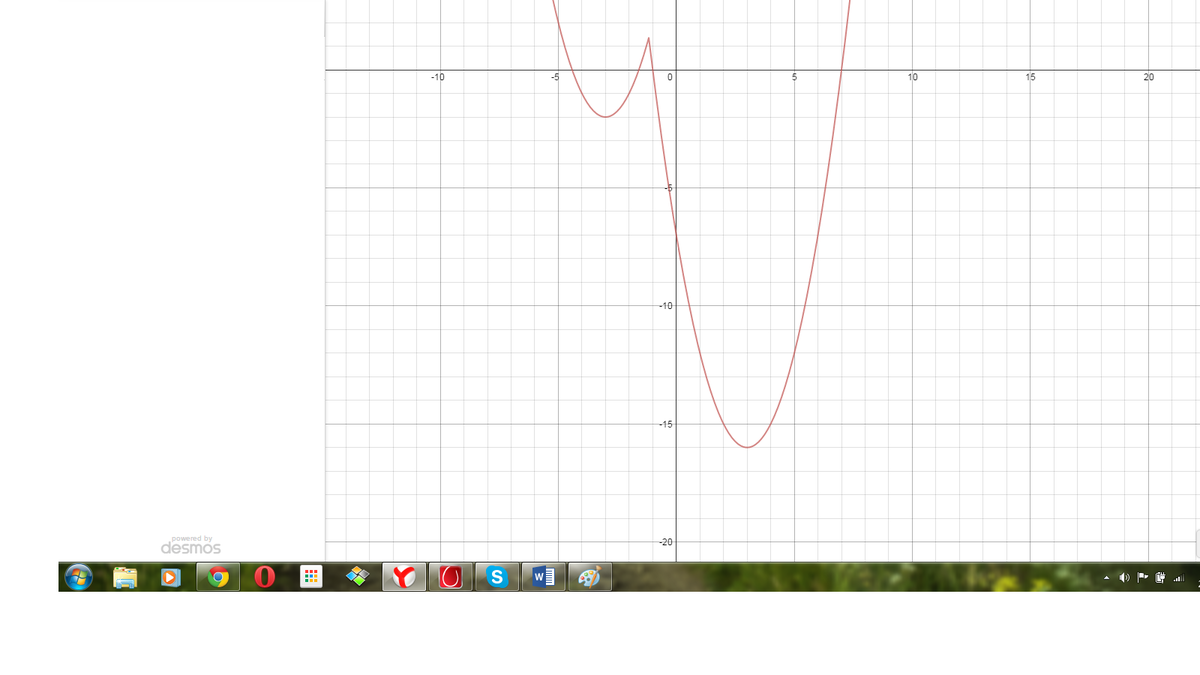Open the Action Center flag icon
Viewport: 1200px width, 675px height.
pos(1143,577)
